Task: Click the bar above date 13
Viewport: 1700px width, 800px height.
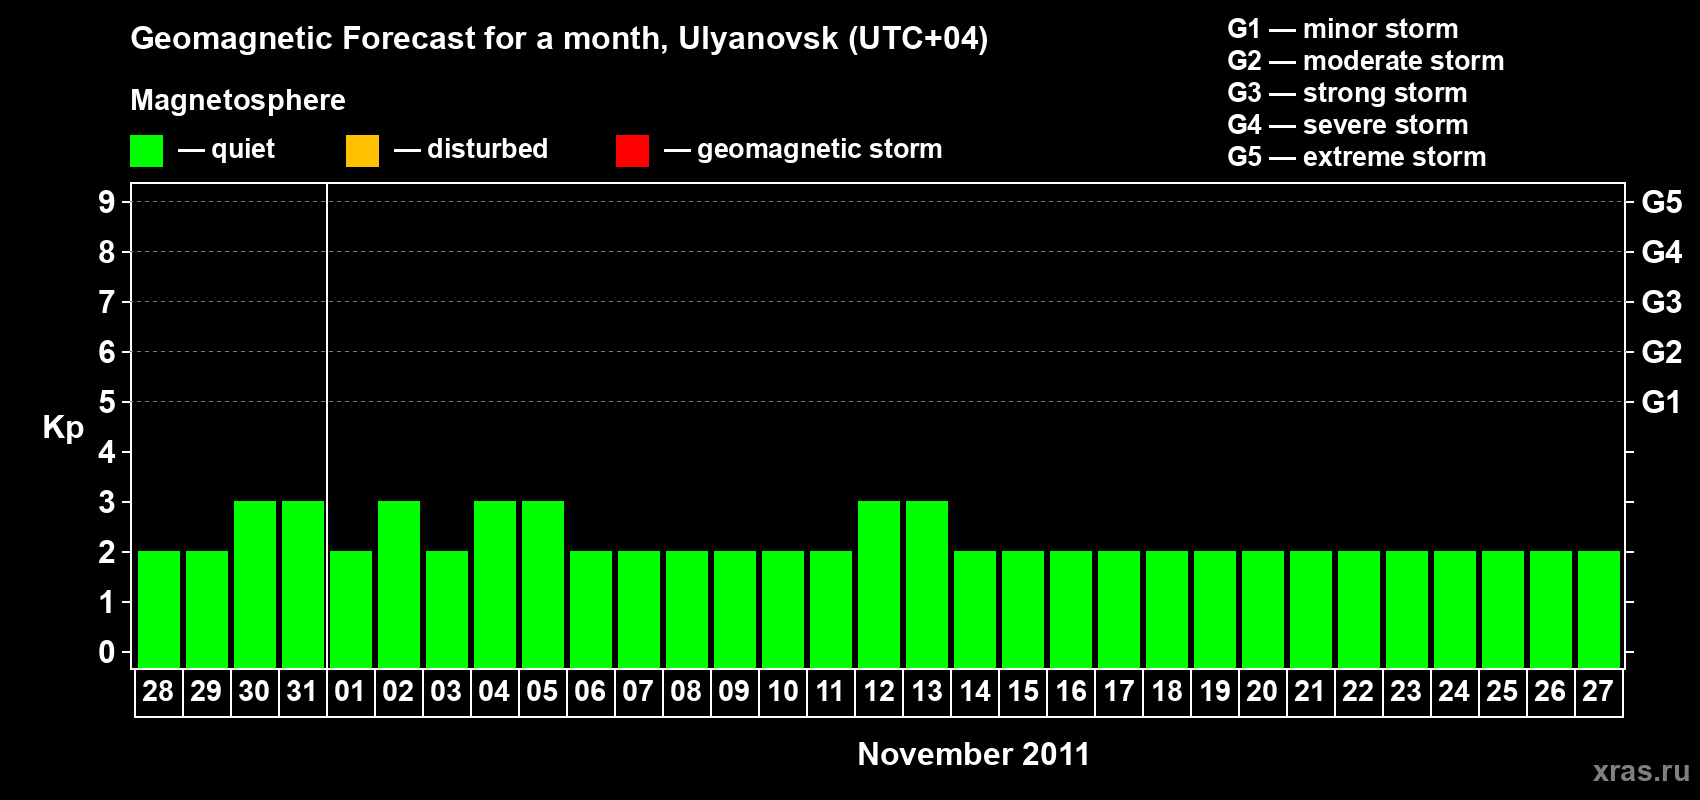Action: pos(927,584)
